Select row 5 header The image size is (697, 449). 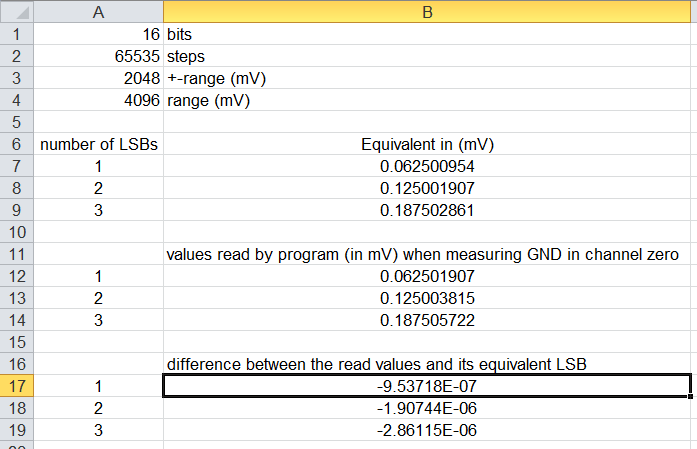point(16,122)
